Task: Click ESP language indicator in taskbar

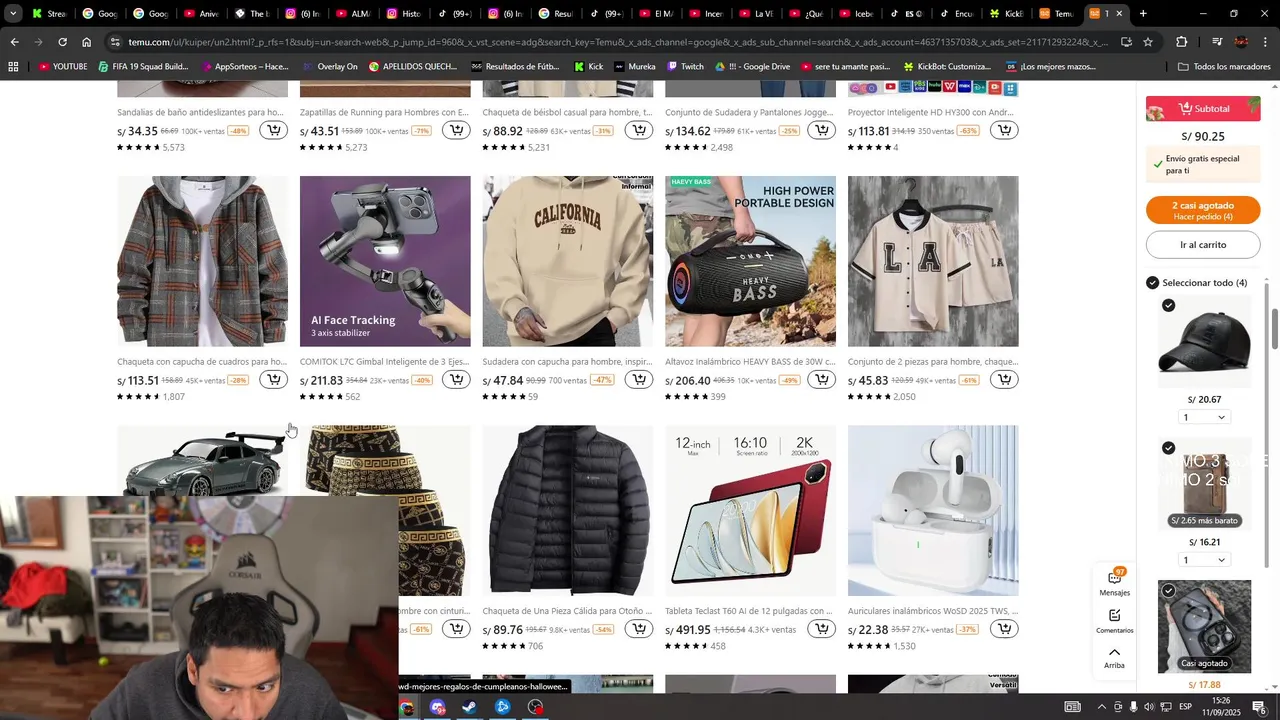Action: [x=1185, y=707]
